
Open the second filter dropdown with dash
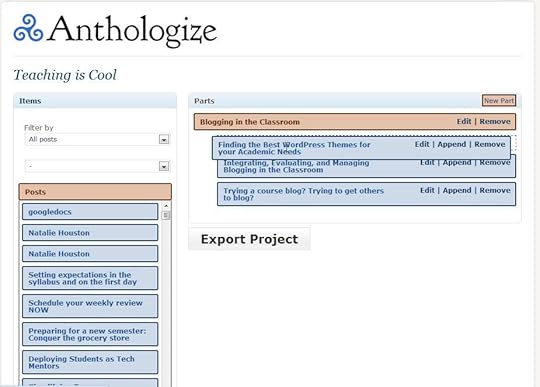97,166
